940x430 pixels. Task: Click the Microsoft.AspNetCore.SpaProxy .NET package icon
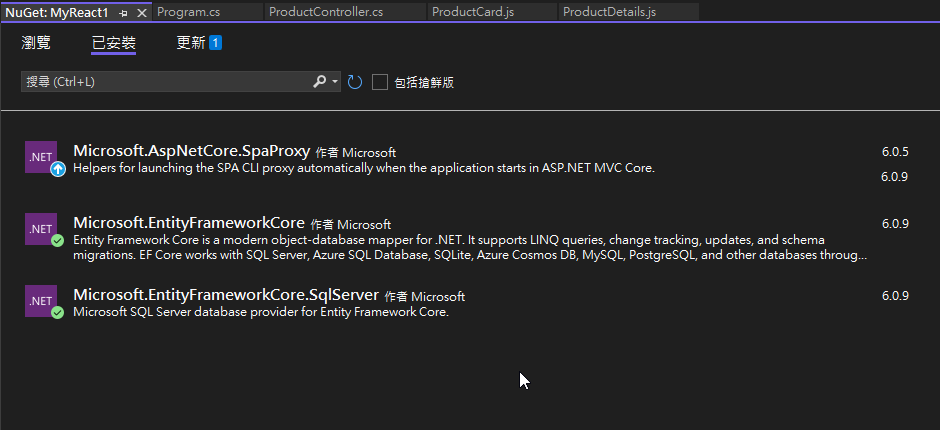(41, 157)
